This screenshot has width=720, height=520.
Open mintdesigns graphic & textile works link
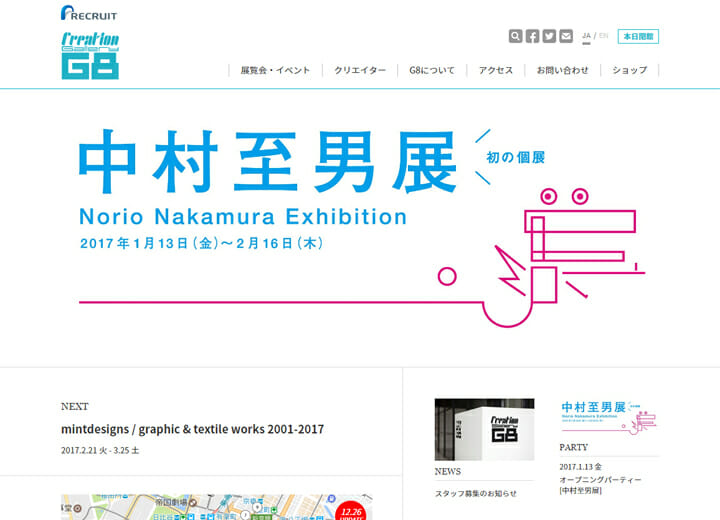[x=192, y=429]
